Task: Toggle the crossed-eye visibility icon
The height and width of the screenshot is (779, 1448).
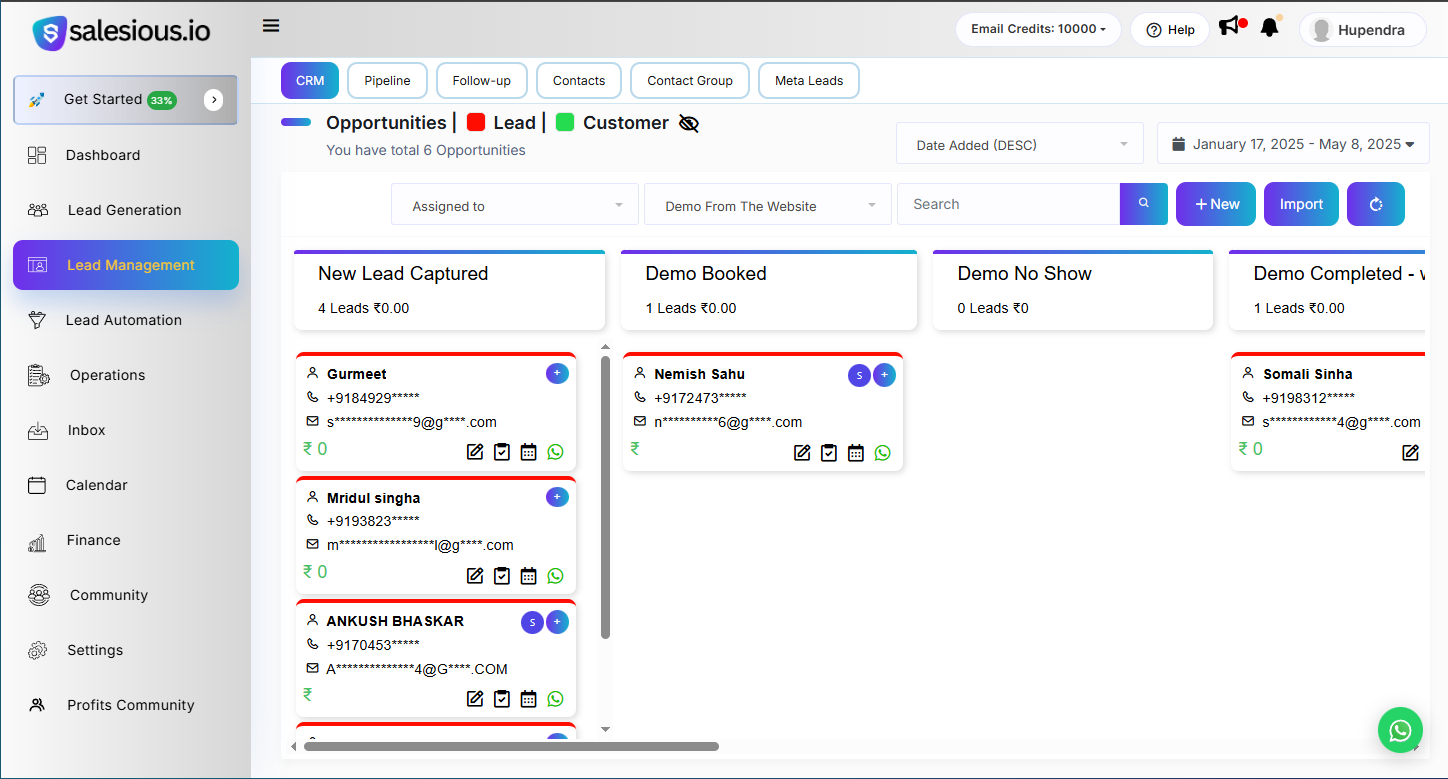Action: click(x=688, y=123)
